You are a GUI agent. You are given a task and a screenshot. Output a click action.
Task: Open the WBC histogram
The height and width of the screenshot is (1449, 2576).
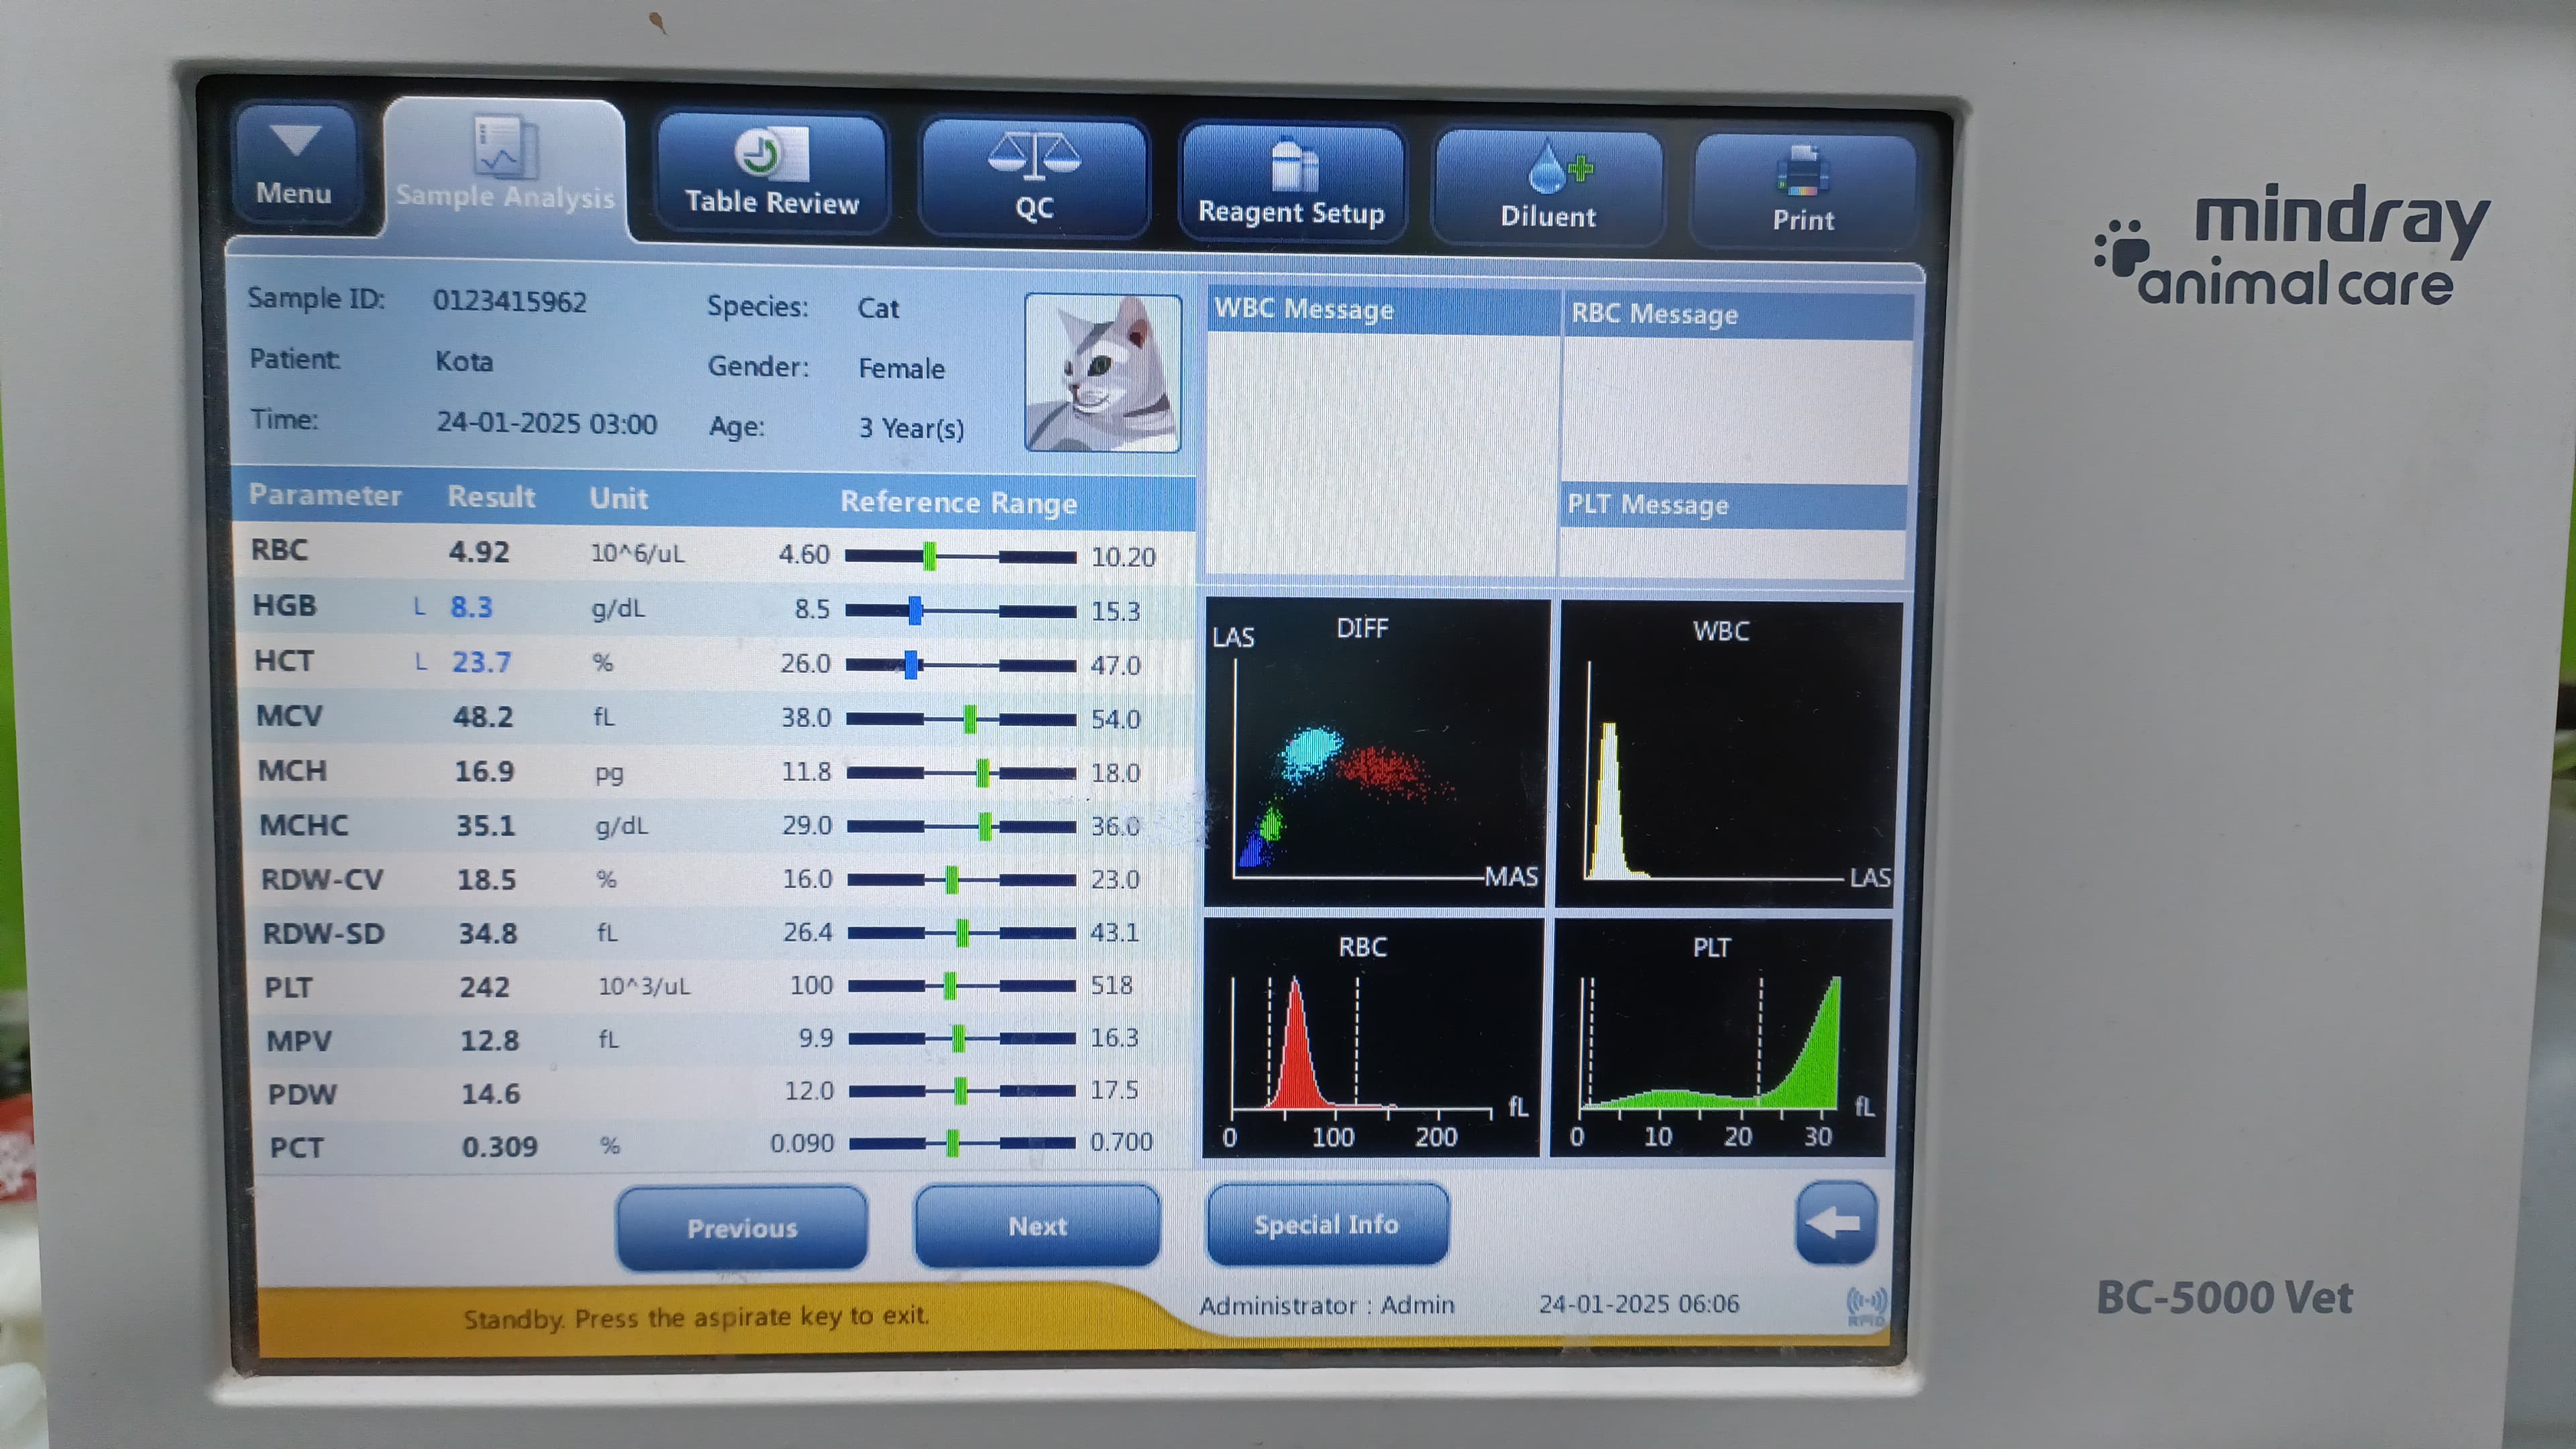(x=1728, y=755)
